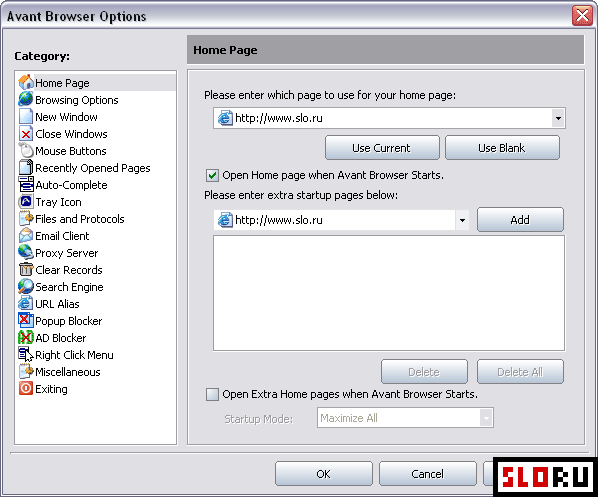Viewport: 598px width, 497px height.
Task: Click inside the extra startup pages list
Action: [389, 293]
